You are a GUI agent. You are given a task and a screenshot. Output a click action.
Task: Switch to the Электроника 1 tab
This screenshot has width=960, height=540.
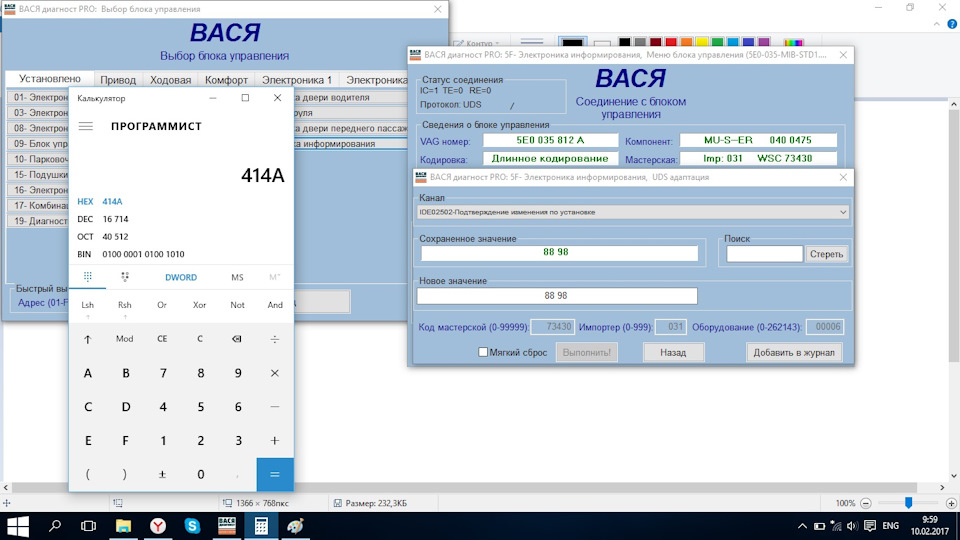tap(297, 80)
